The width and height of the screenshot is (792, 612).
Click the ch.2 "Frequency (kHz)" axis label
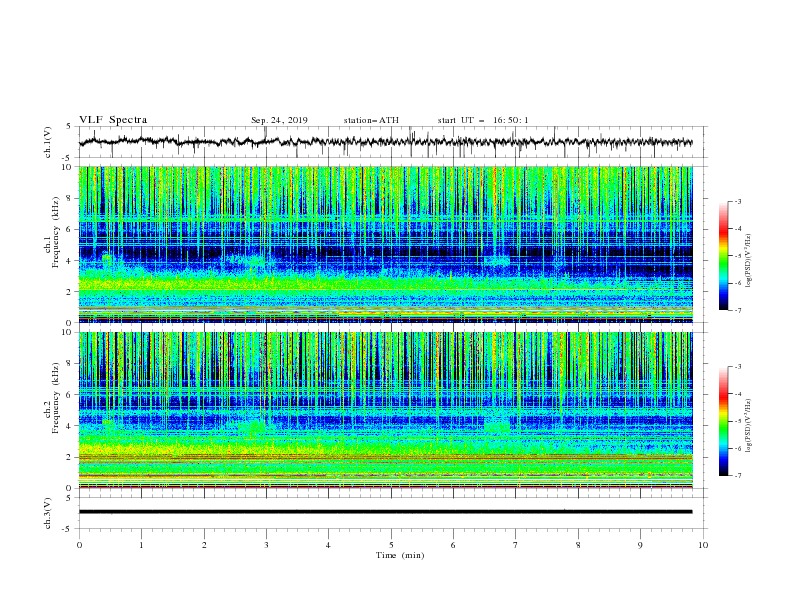point(56,397)
